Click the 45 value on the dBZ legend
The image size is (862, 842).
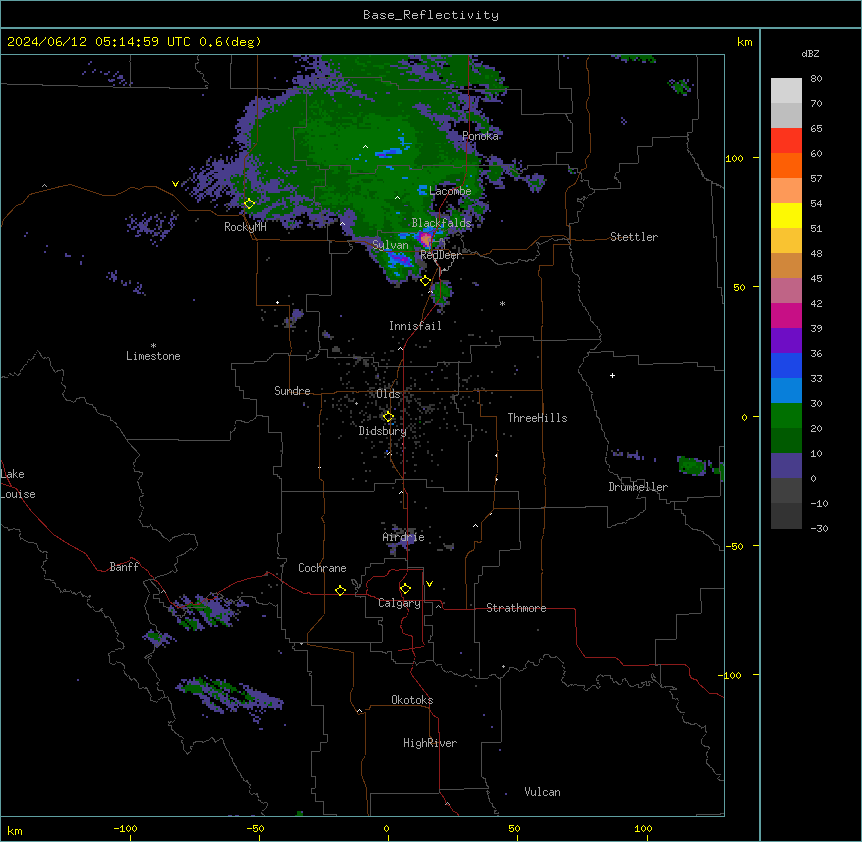[816, 279]
